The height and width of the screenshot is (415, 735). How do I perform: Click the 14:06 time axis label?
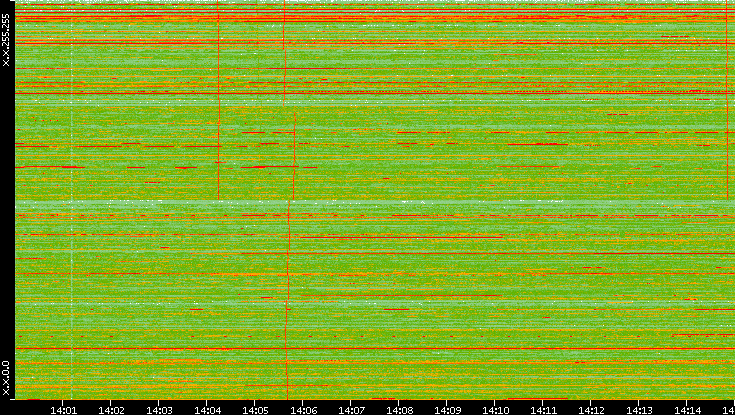pyautogui.click(x=303, y=410)
